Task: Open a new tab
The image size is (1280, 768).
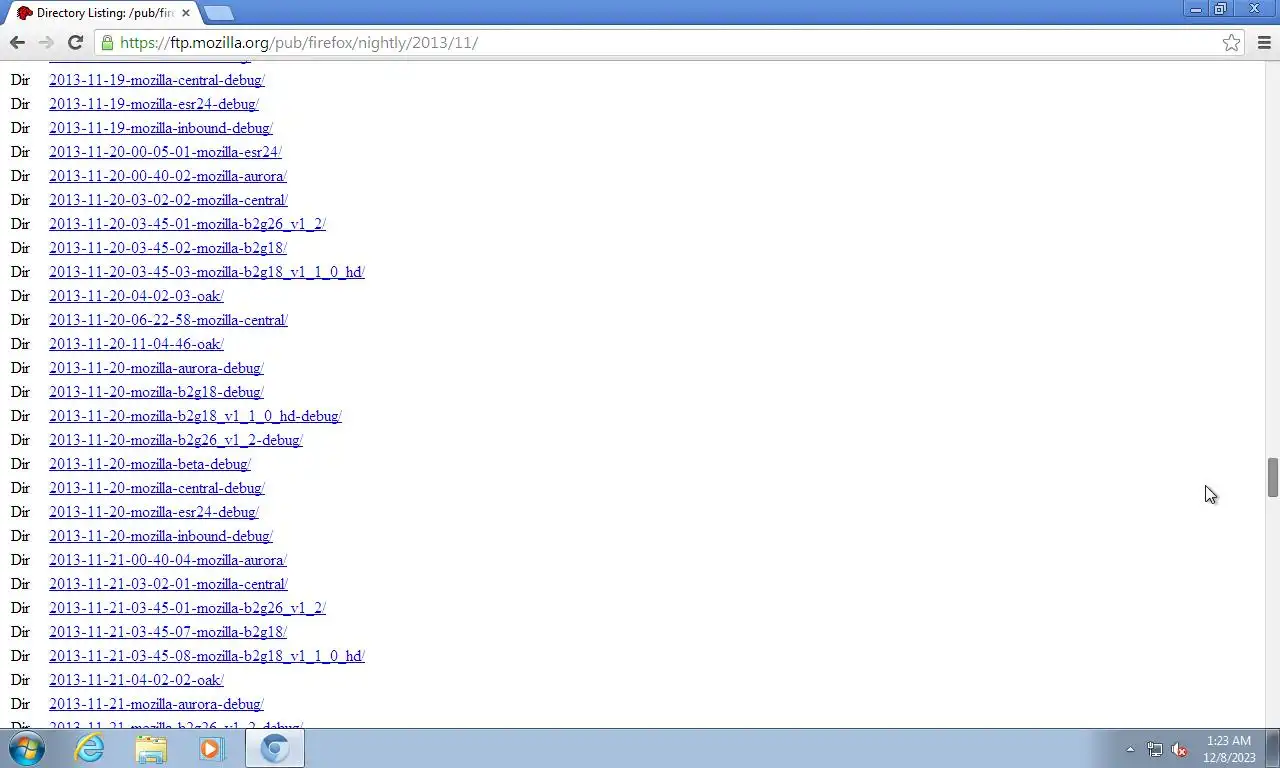Action: coord(218,13)
